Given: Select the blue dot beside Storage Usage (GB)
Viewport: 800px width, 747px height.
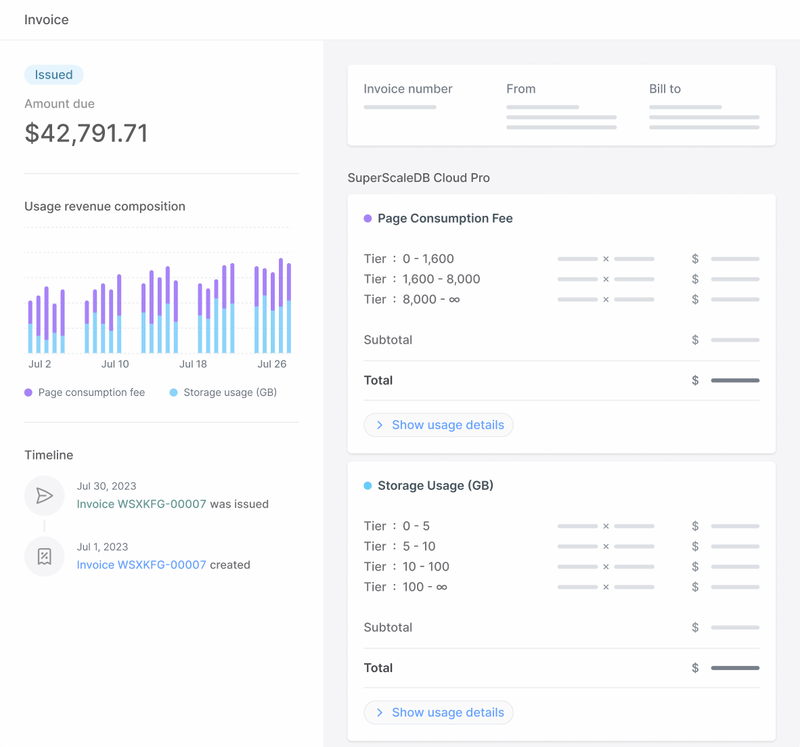Looking at the screenshot, I should pos(366,485).
